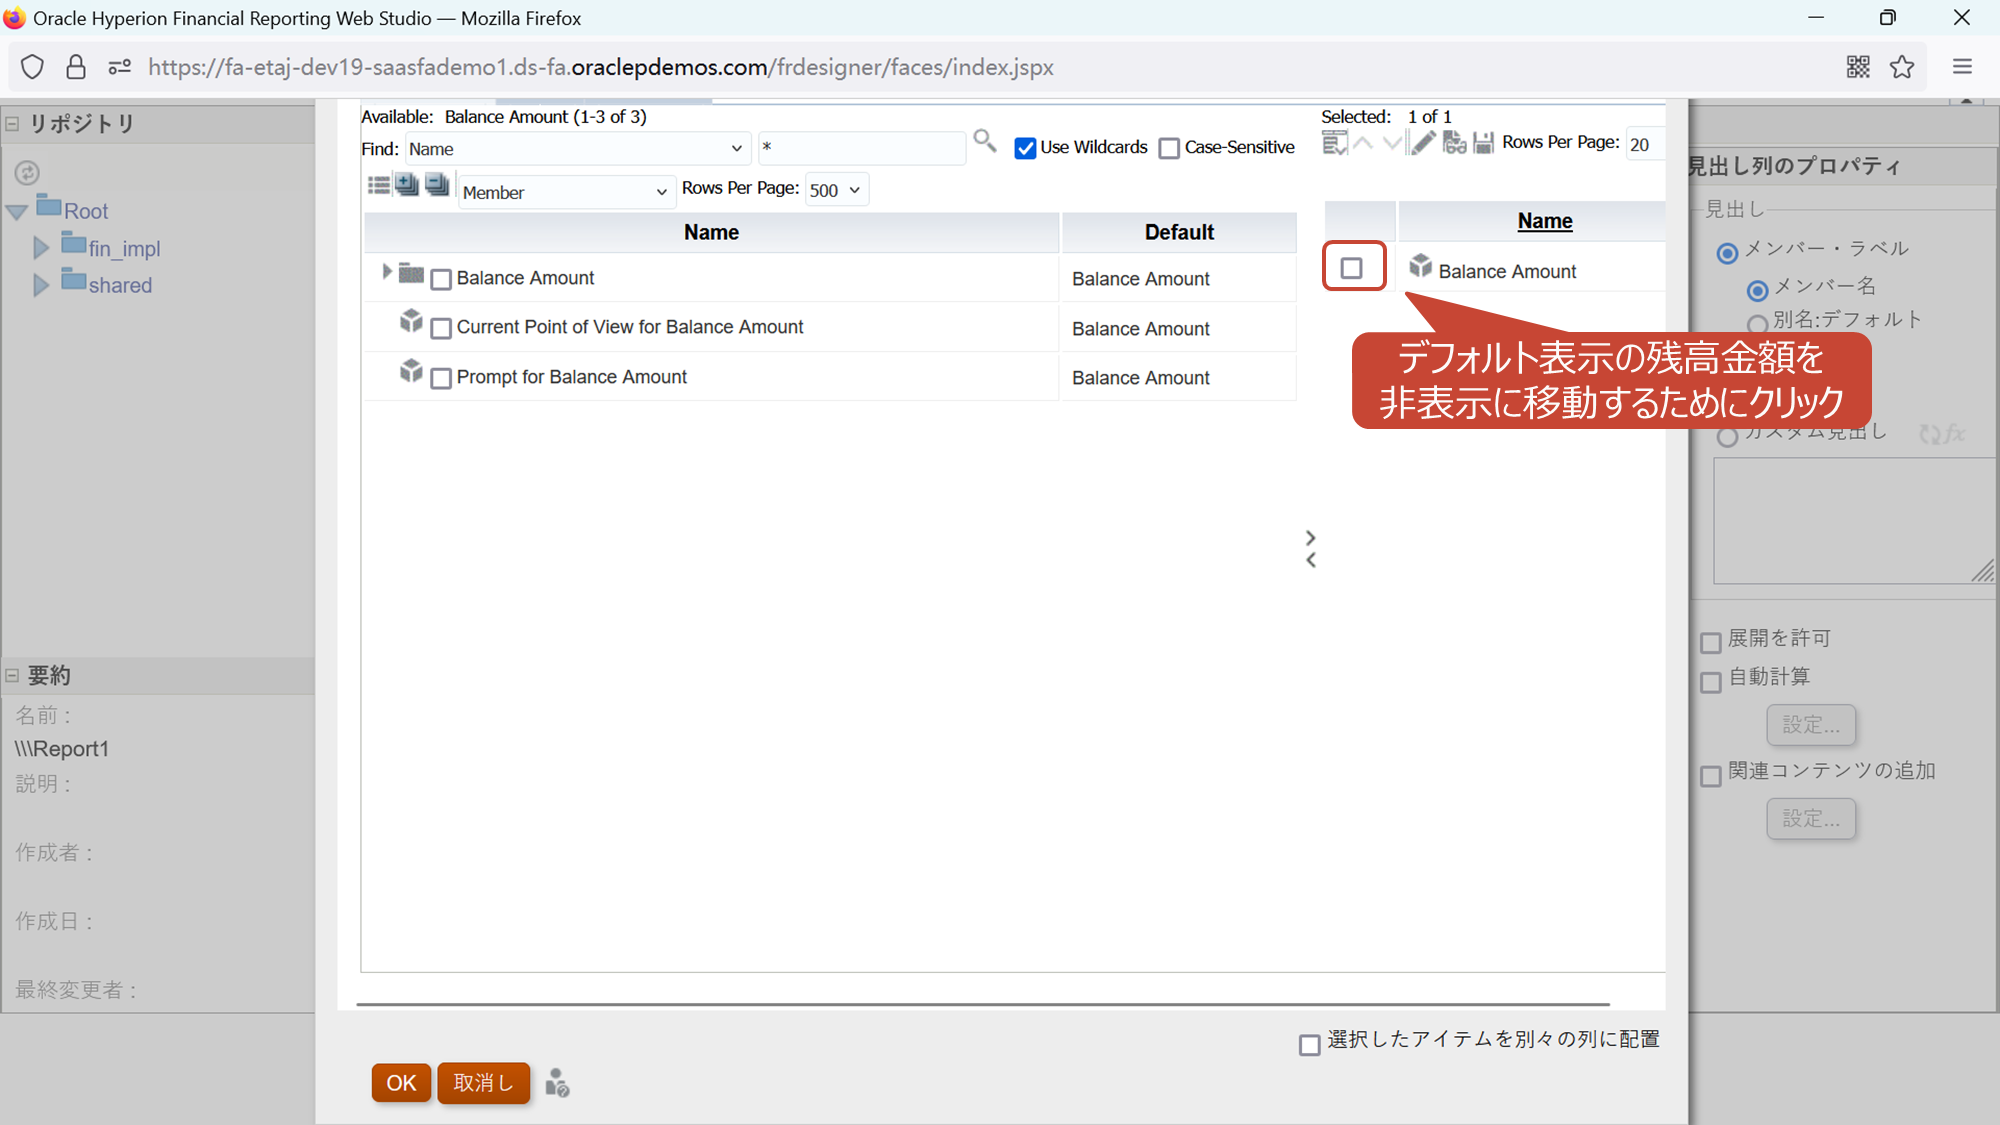2000x1125 pixels.
Task: Click the expand all members icon
Action: coord(406,185)
